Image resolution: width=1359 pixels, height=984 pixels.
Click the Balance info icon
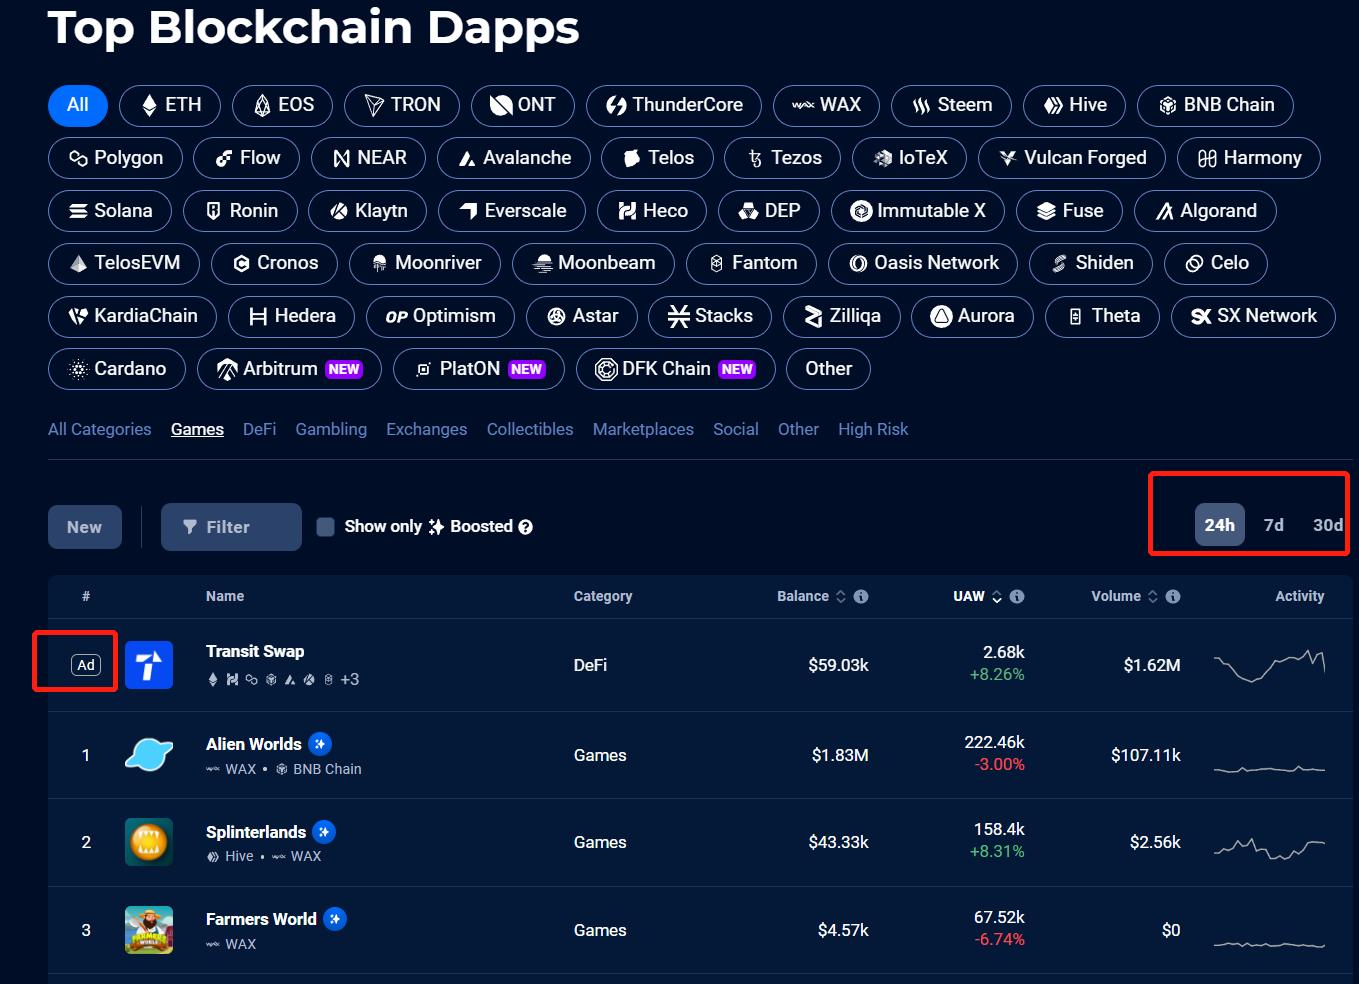click(x=861, y=596)
